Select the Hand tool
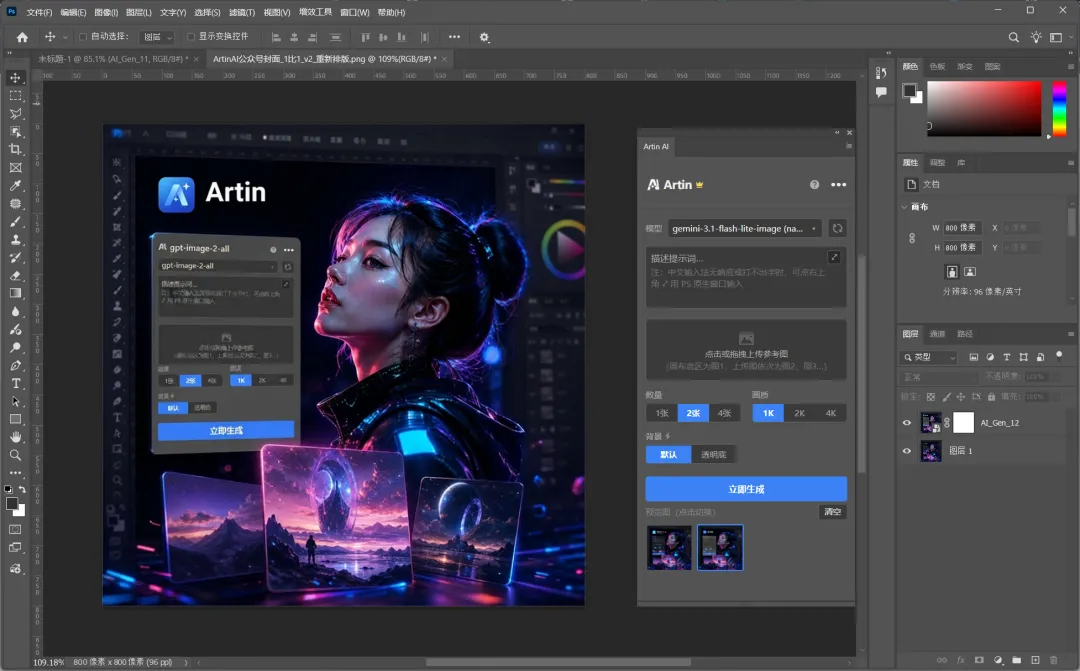This screenshot has height=671, width=1080. [x=15, y=437]
